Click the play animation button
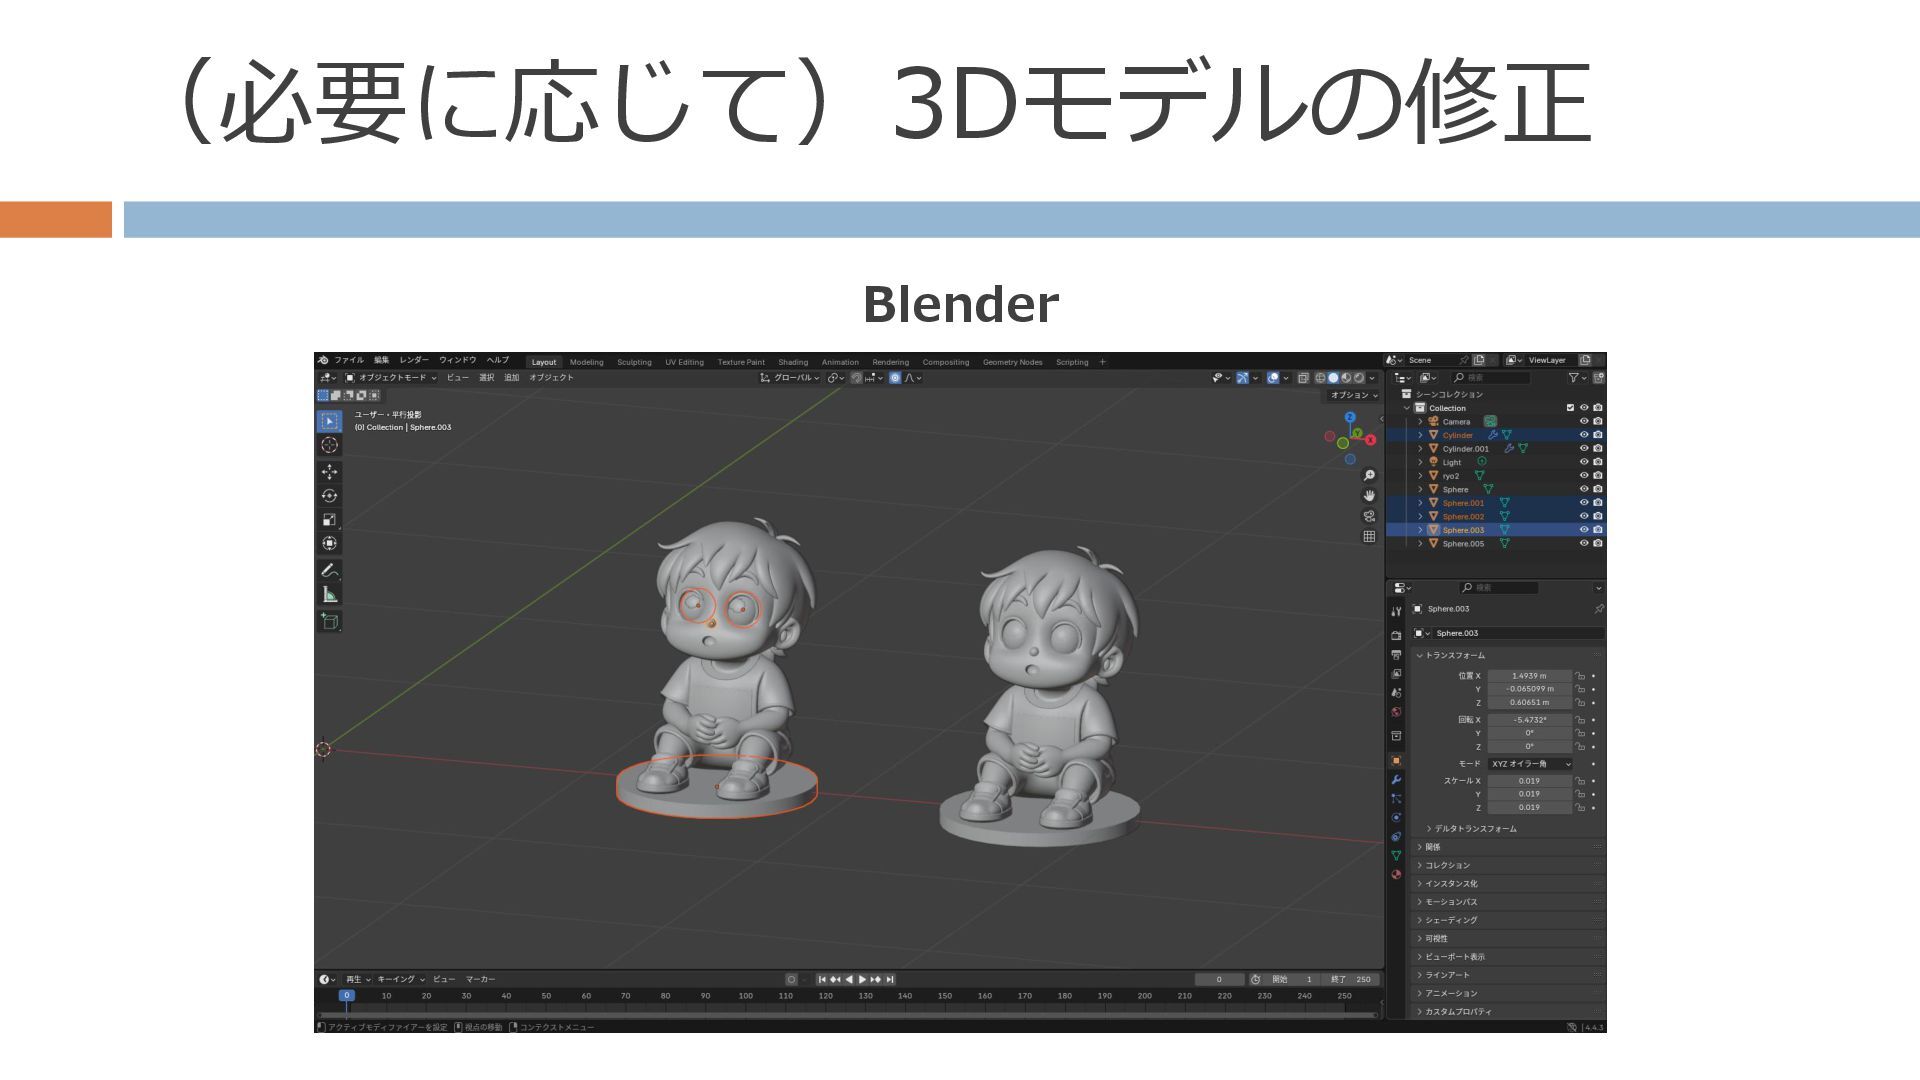Viewport: 1920px width, 1080px height. tap(862, 980)
